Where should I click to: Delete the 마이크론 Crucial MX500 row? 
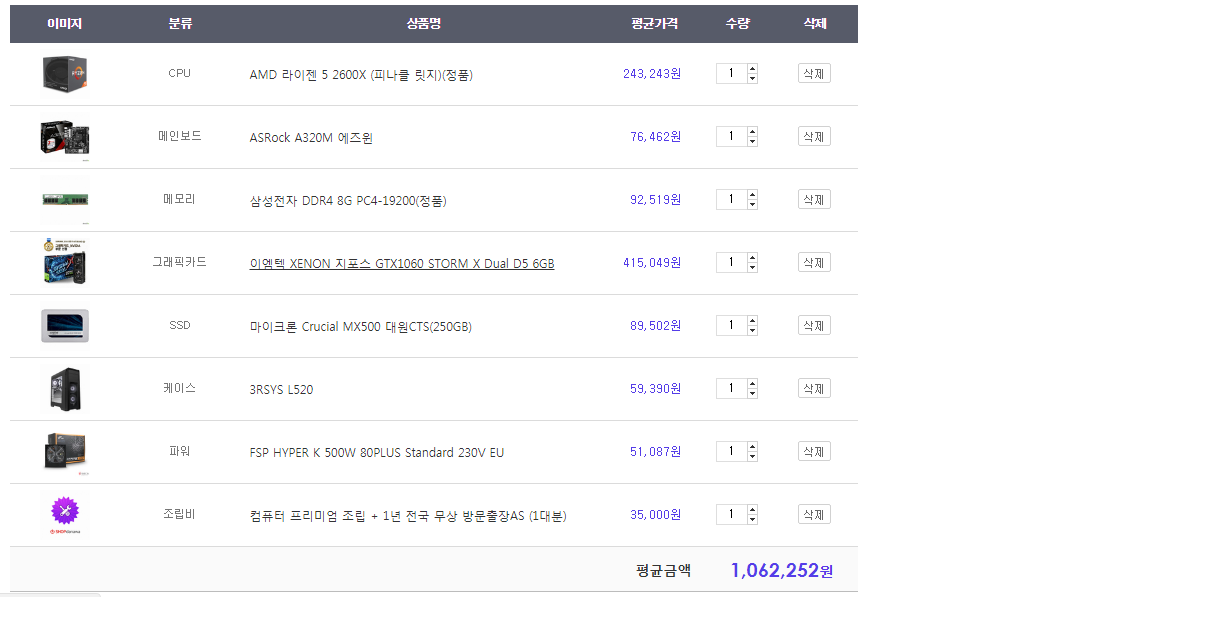tap(814, 325)
